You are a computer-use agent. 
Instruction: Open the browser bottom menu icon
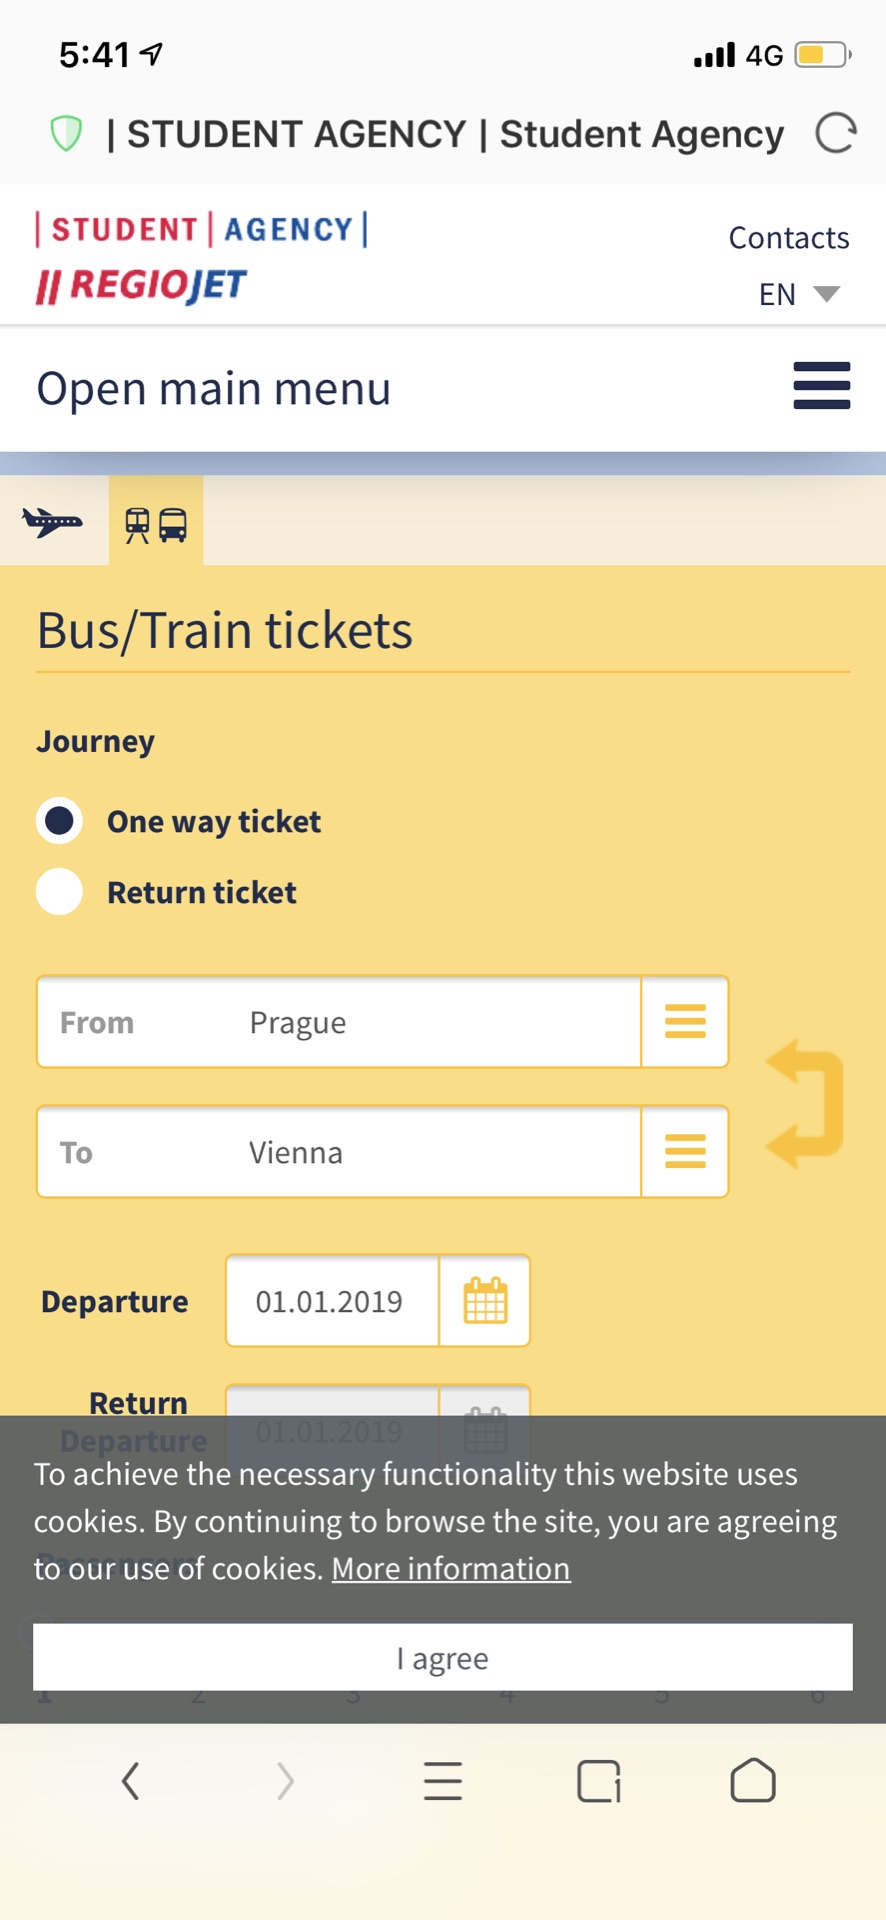tap(442, 1781)
